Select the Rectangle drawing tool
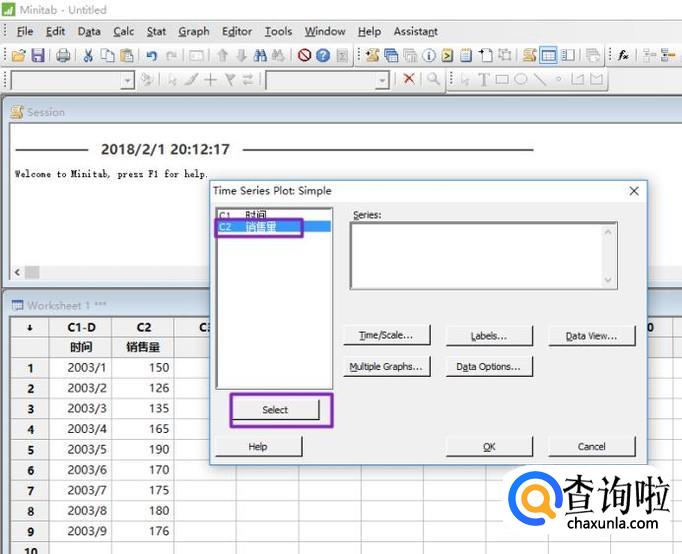Viewport: 682px width, 554px height. point(502,80)
